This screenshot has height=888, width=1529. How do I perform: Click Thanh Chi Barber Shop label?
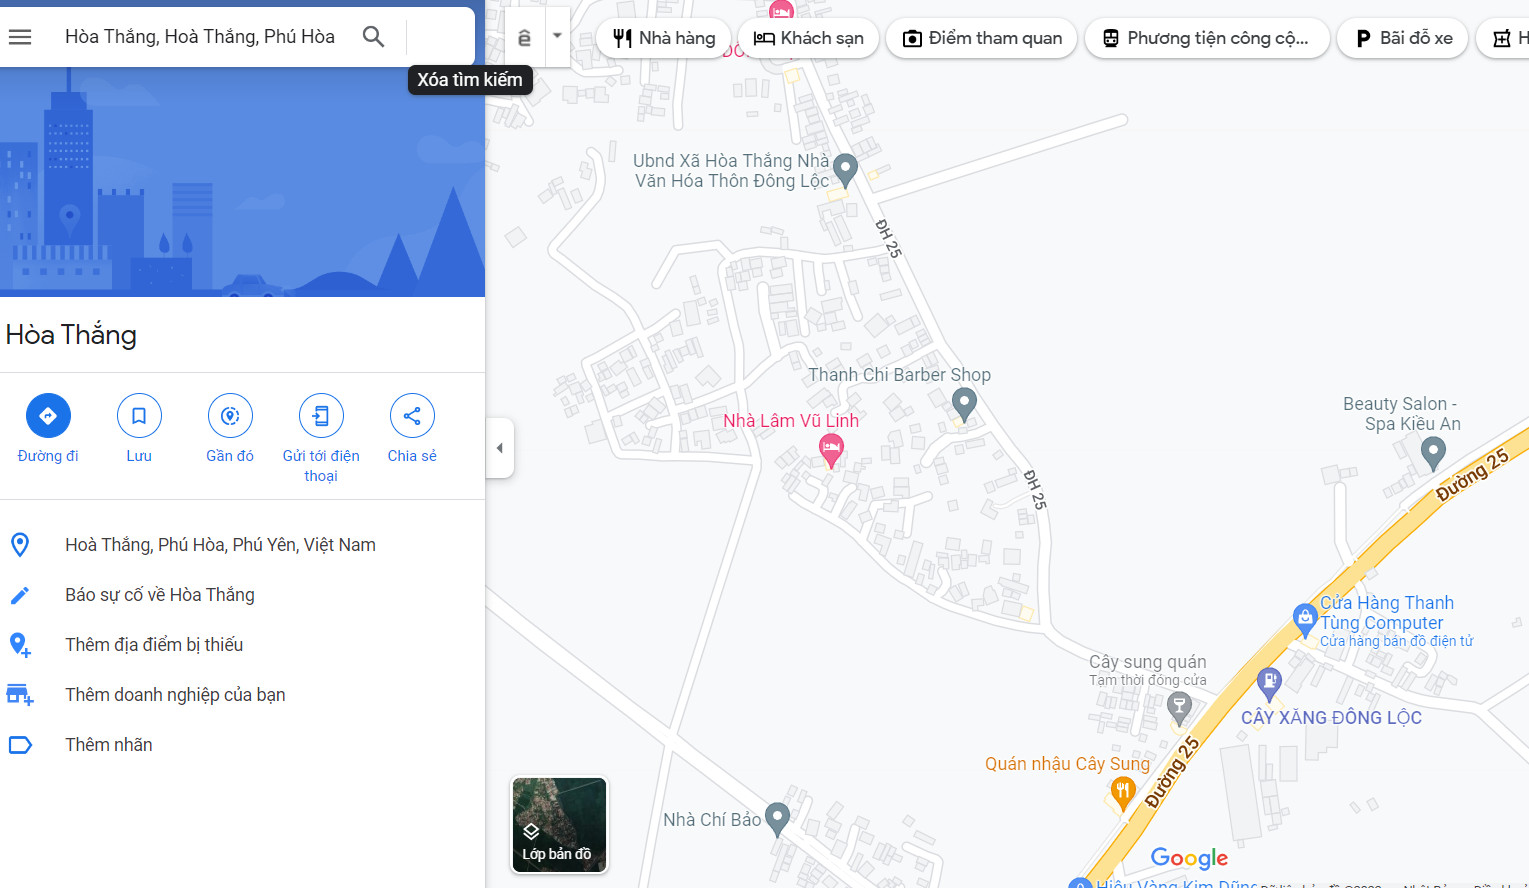900,375
